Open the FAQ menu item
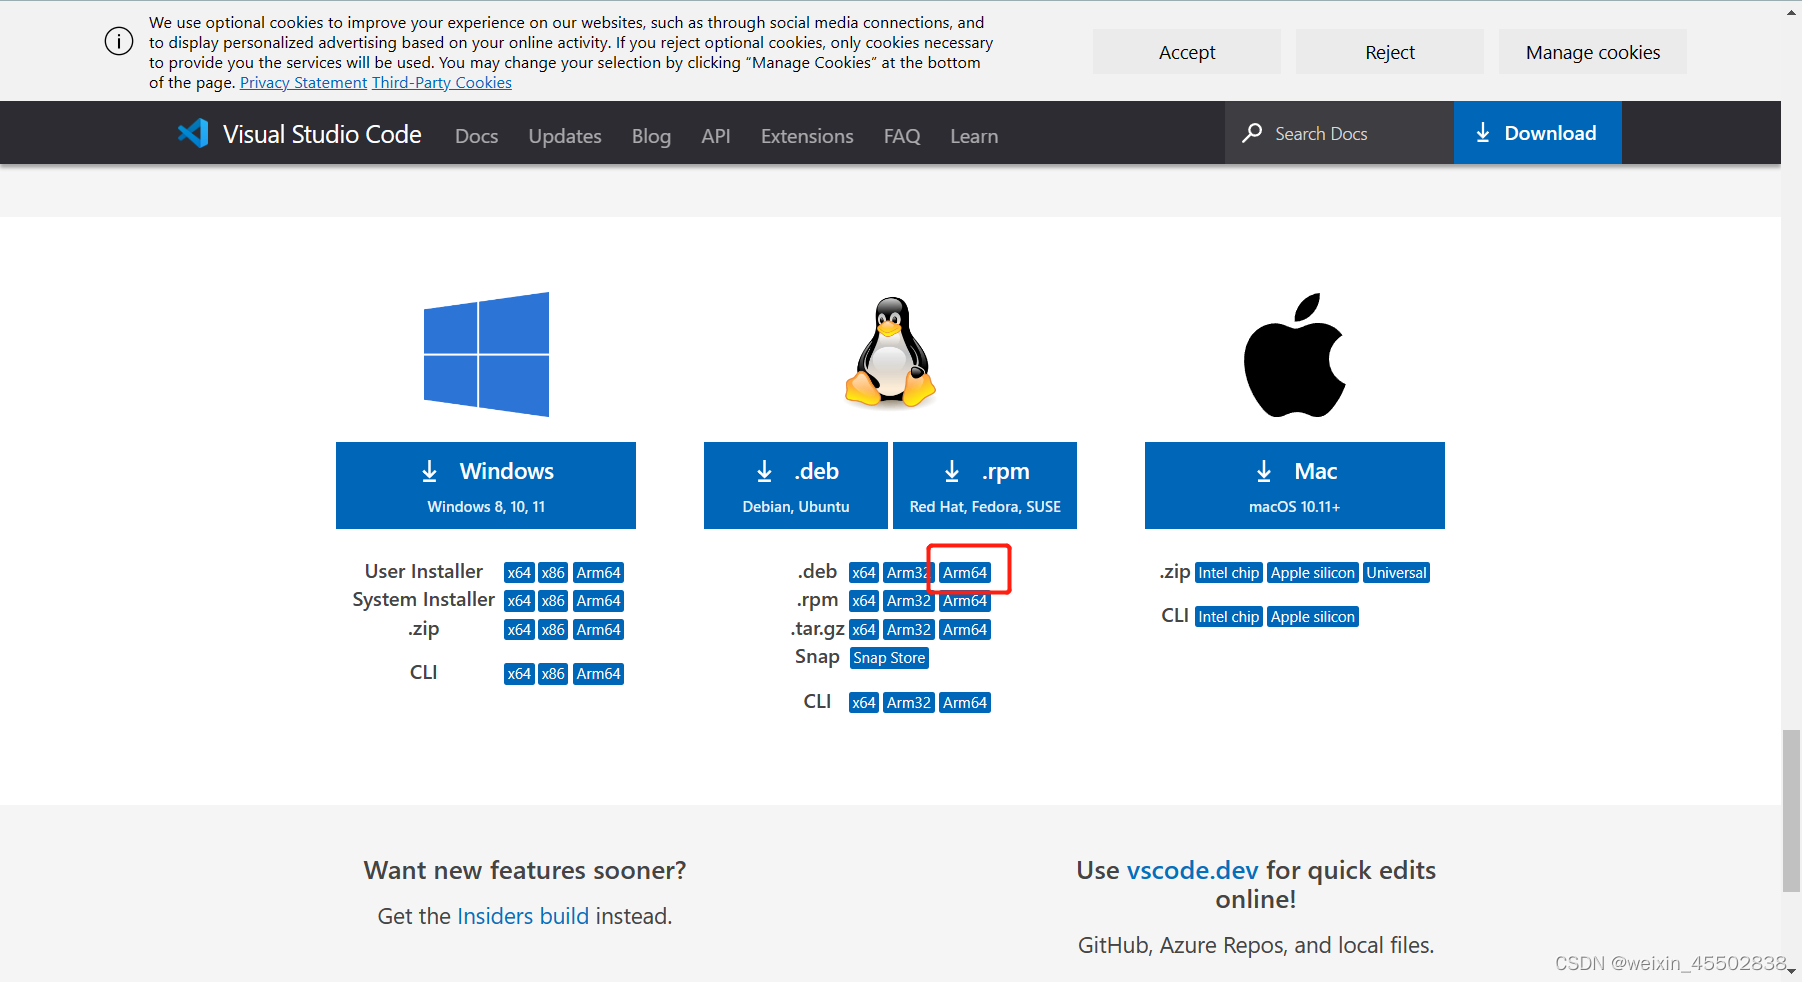This screenshot has width=1802, height=982. click(x=902, y=136)
